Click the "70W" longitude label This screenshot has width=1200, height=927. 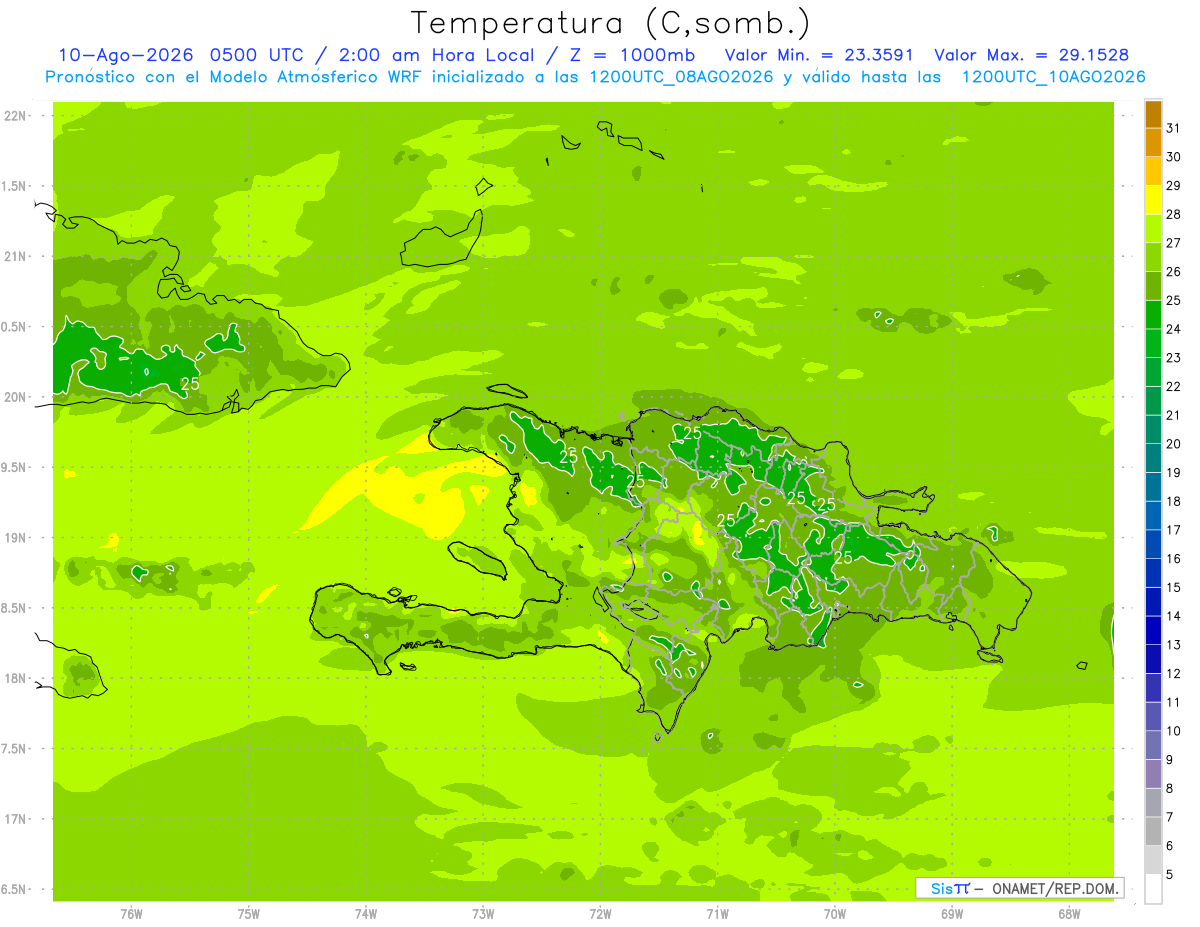coord(835,914)
